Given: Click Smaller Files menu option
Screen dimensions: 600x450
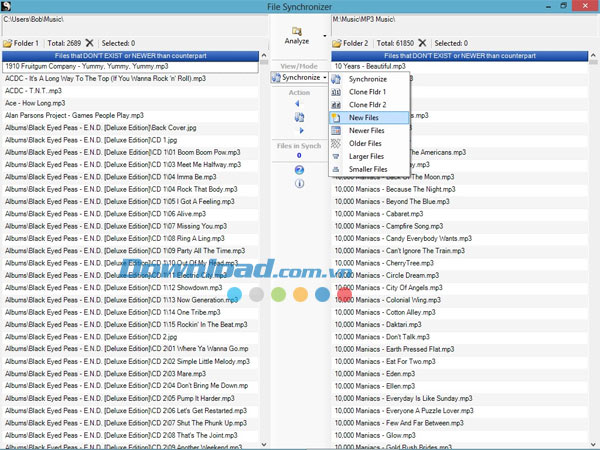Looking at the screenshot, I should (x=367, y=170).
